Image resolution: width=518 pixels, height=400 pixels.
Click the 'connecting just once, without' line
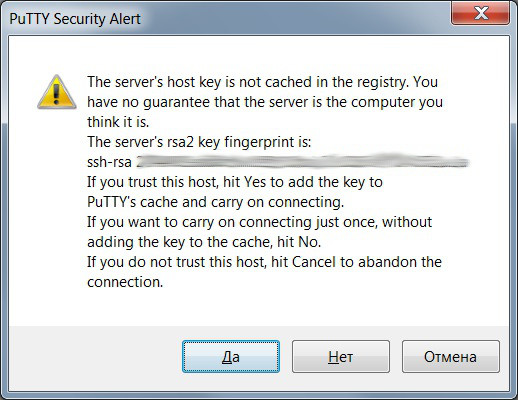[x=259, y=222]
